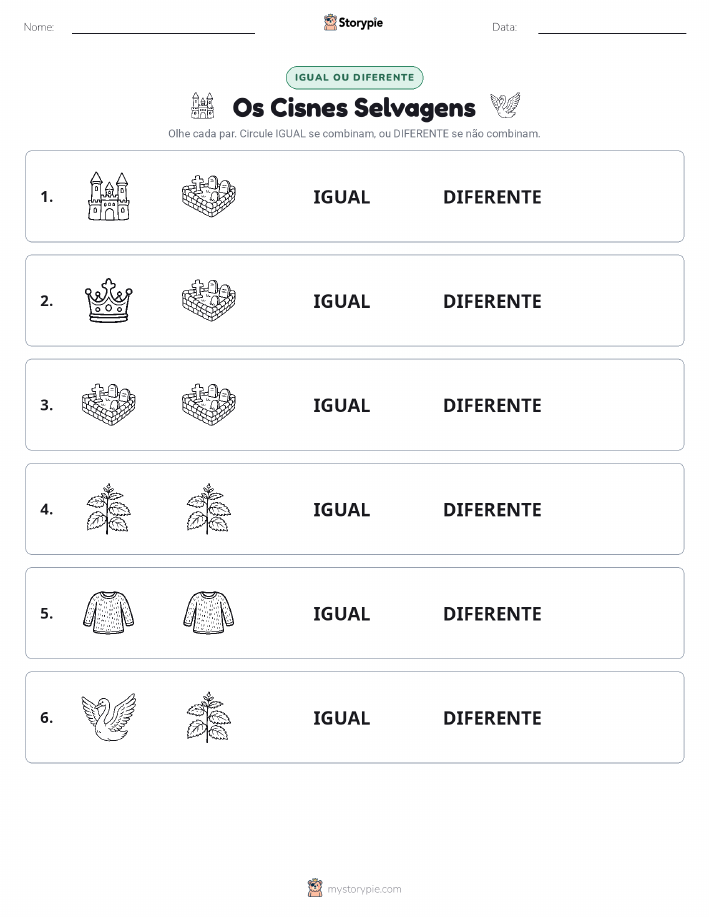Click the crown icon in row 2
Viewport: 709px width, 917px height.
click(x=108, y=301)
